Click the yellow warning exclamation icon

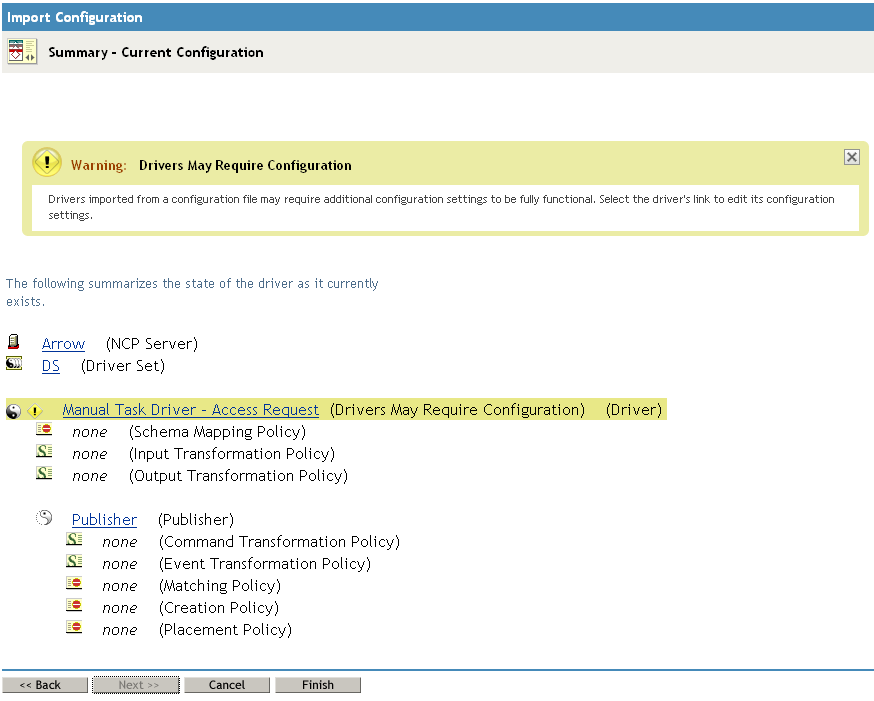pyautogui.click(x=47, y=163)
